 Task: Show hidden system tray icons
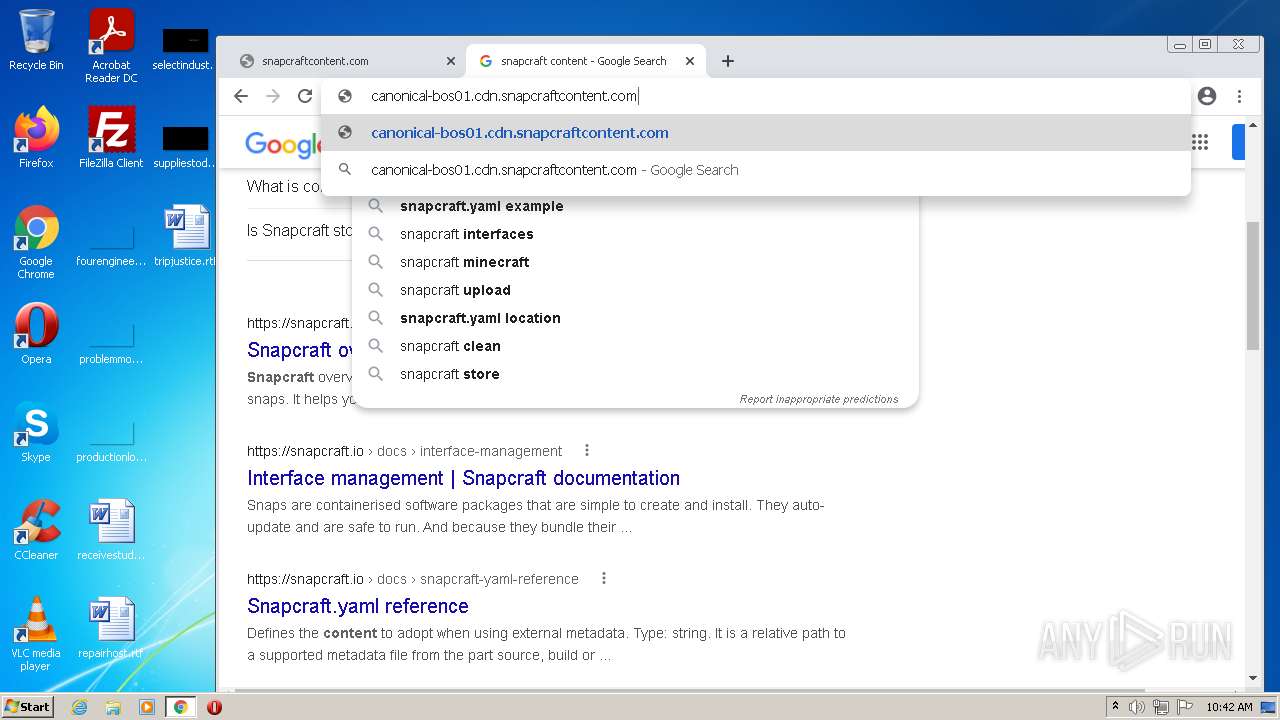click(x=1115, y=707)
